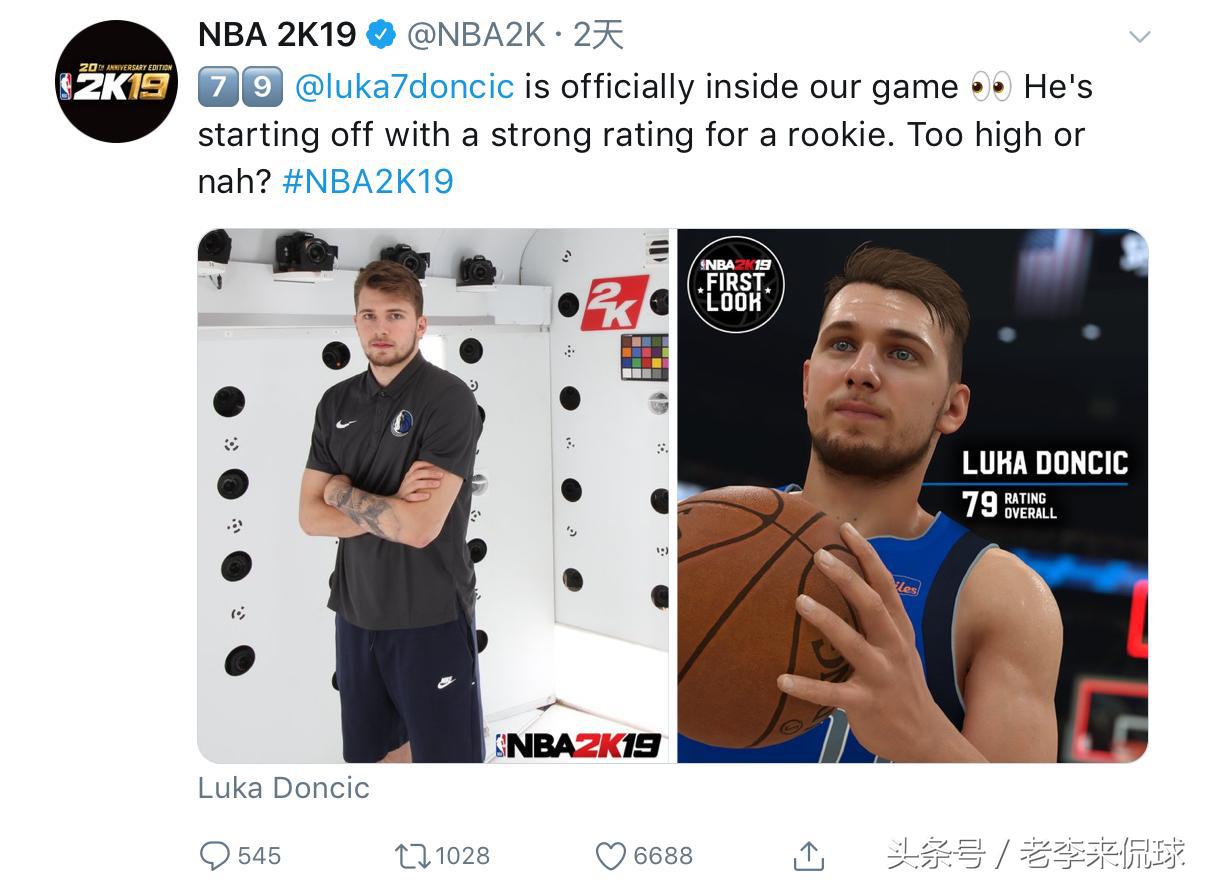The image size is (1206, 883).
Task: Click the NBA 2K19 account name
Action: coord(277,36)
